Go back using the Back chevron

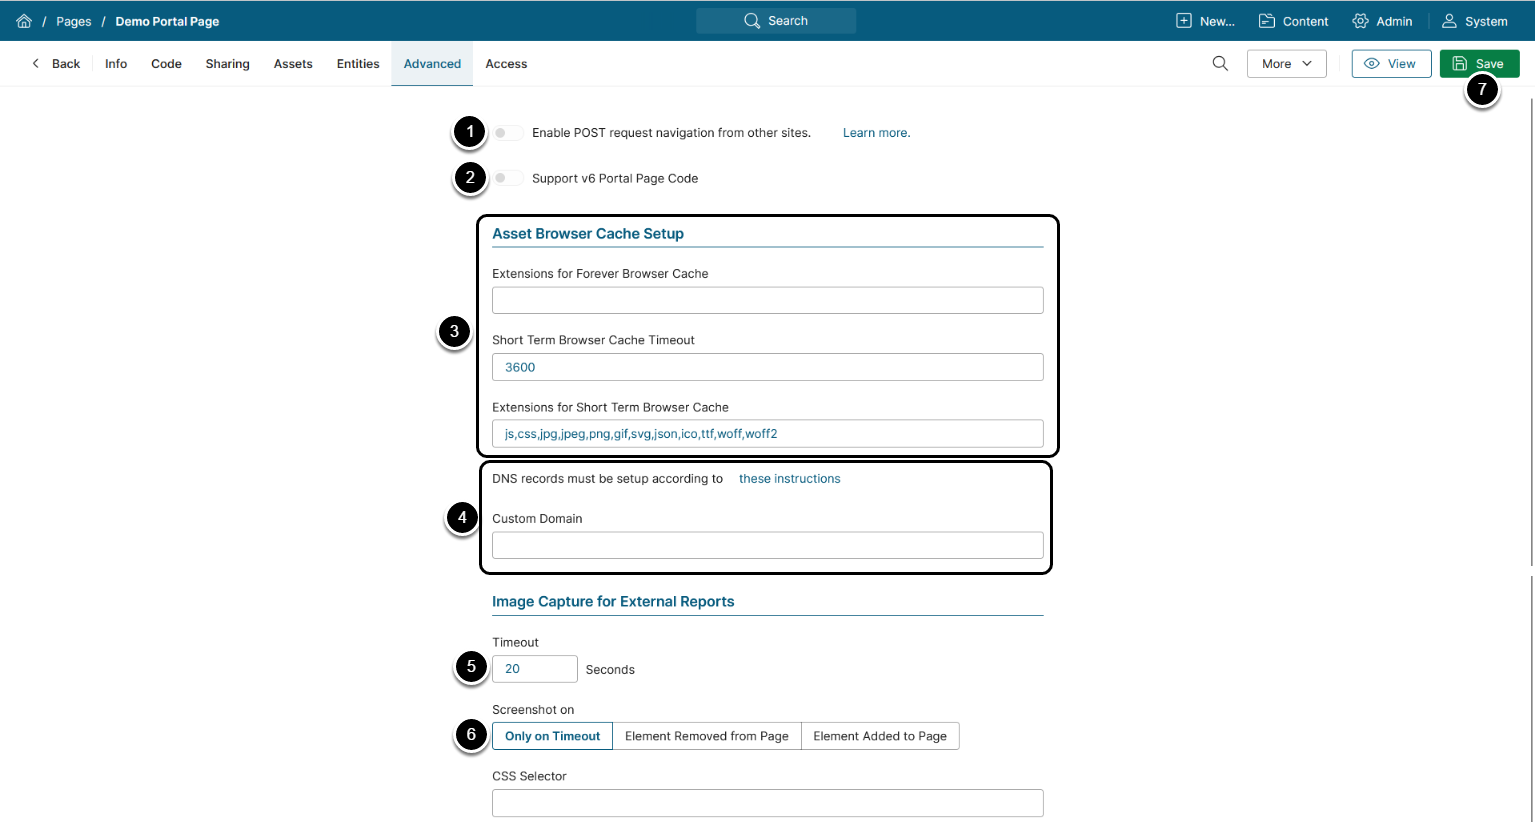[x=56, y=64]
